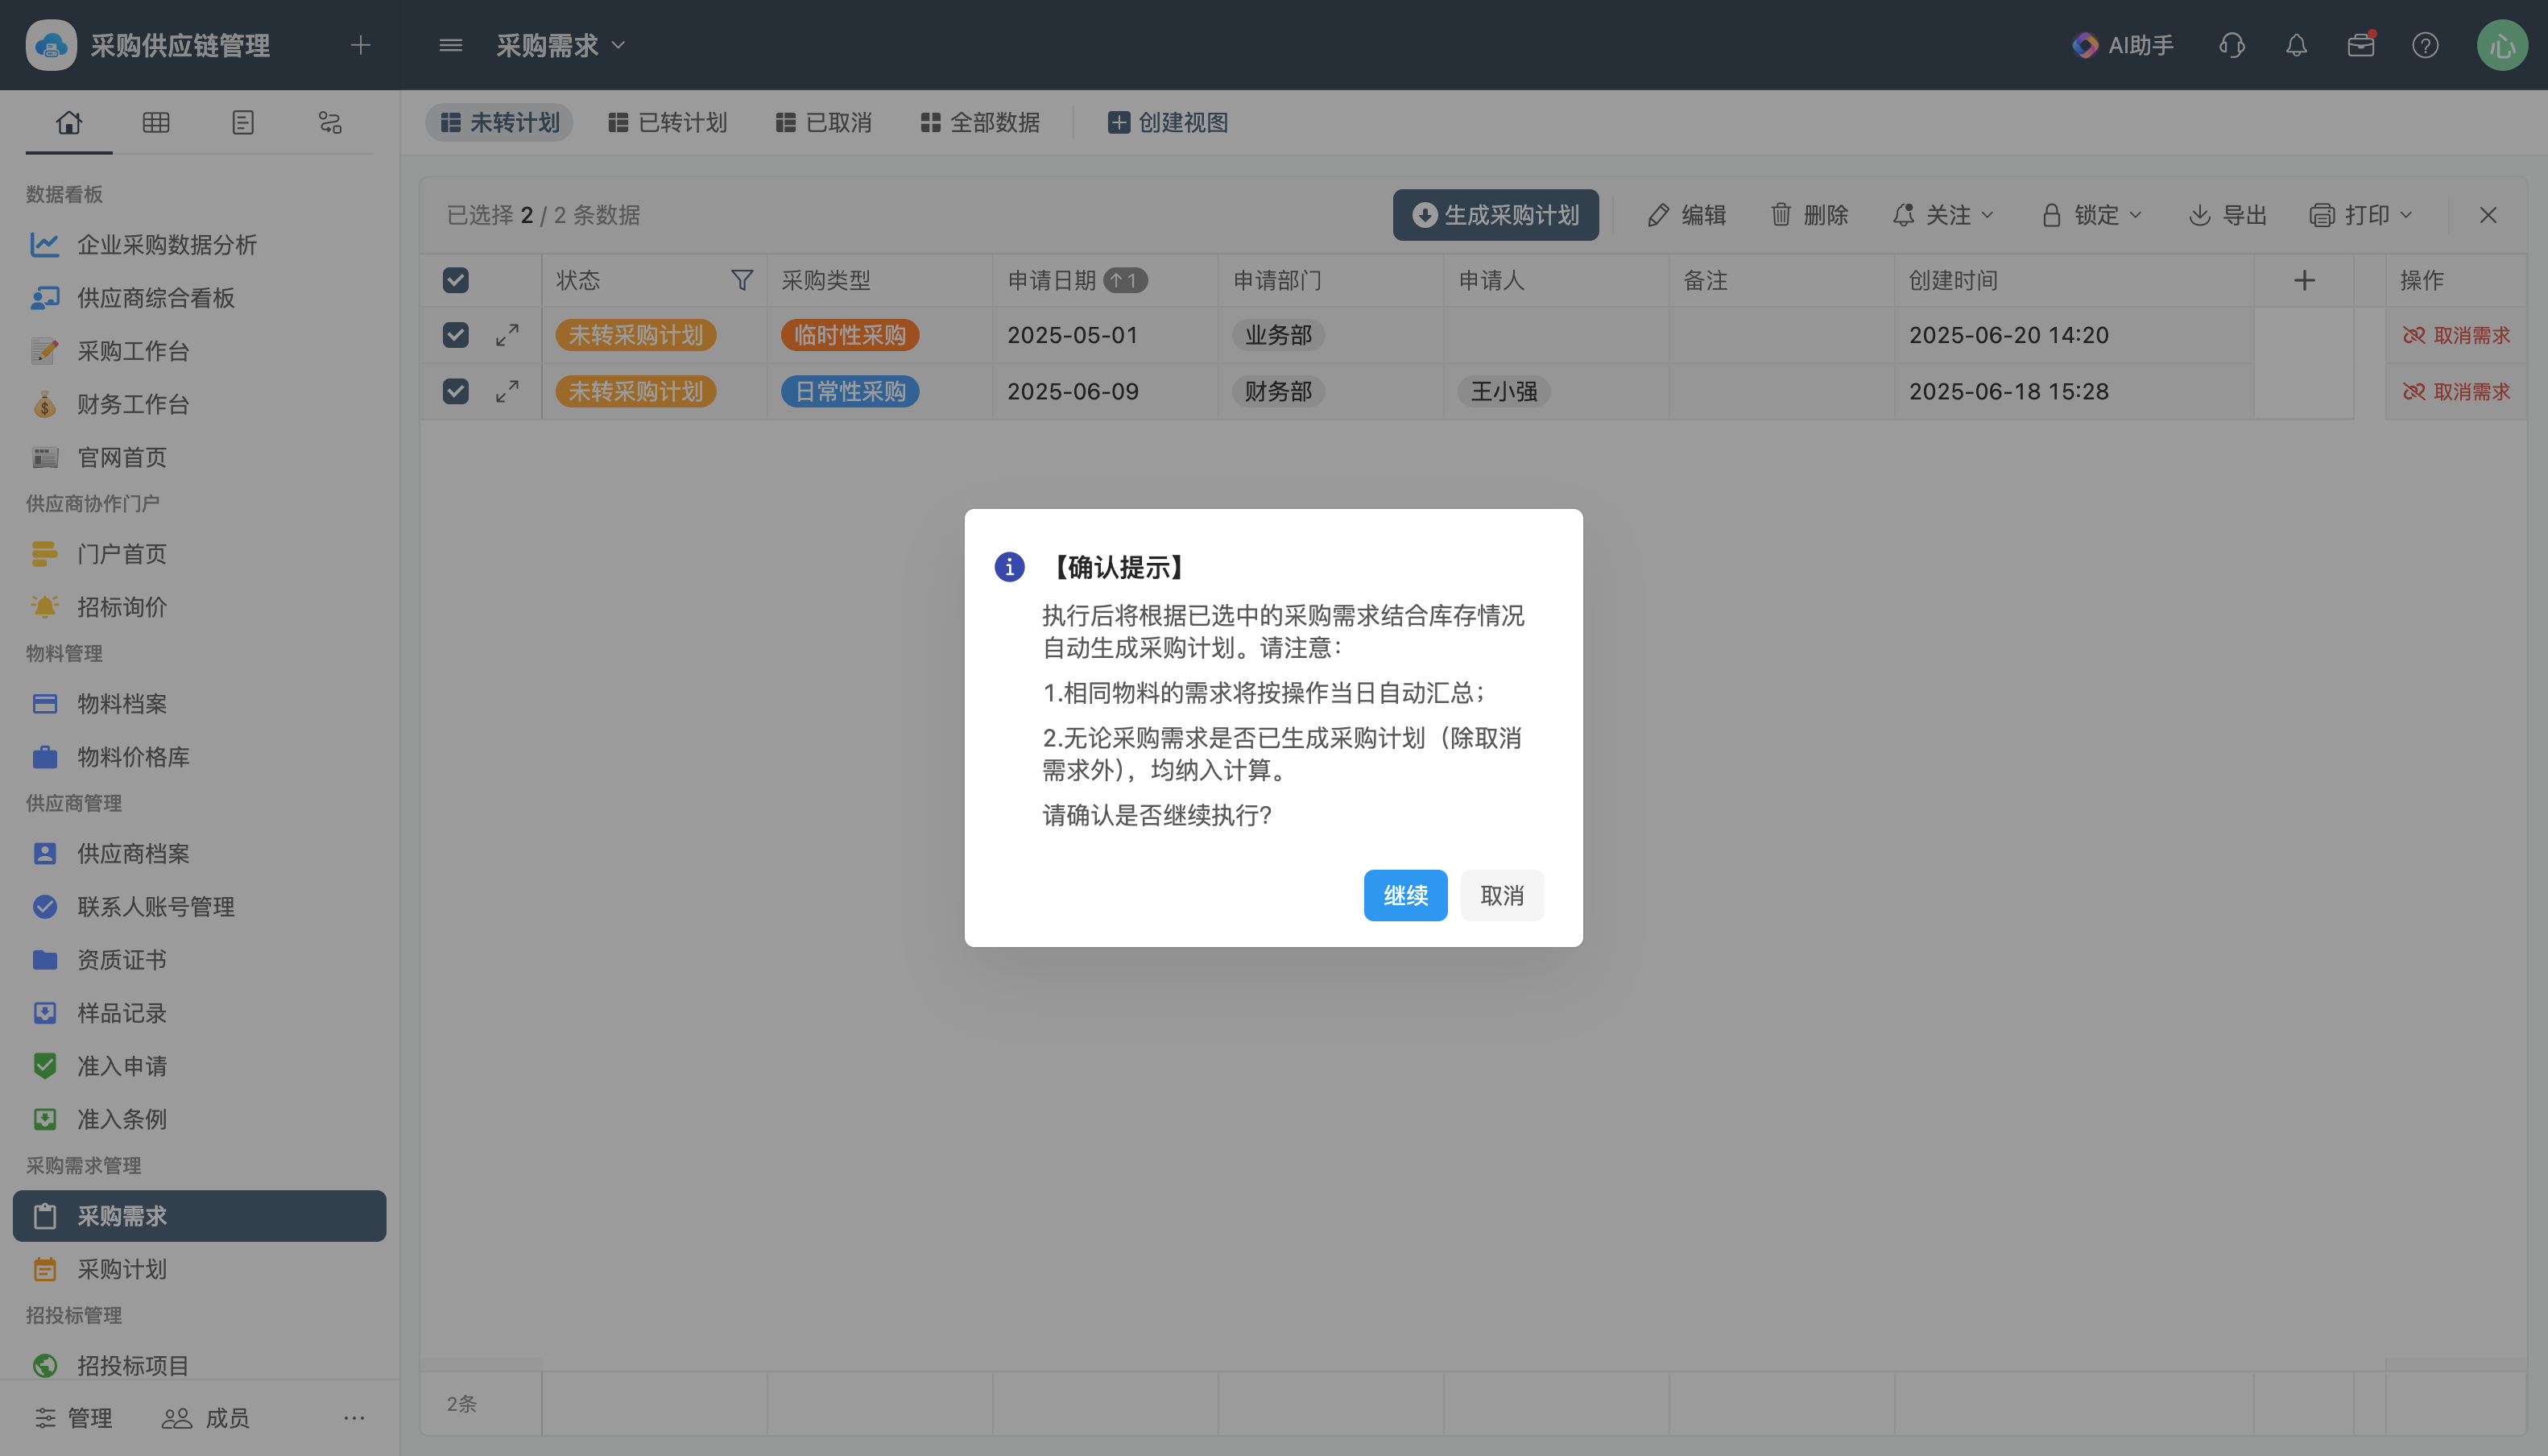The height and width of the screenshot is (1456, 2548).
Task: Click the notification bell icon
Action: 2296,45
